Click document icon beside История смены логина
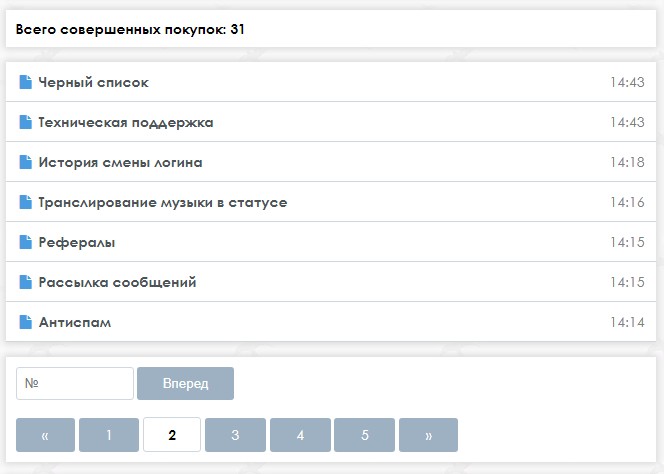The width and height of the screenshot is (664, 474). pos(25,162)
